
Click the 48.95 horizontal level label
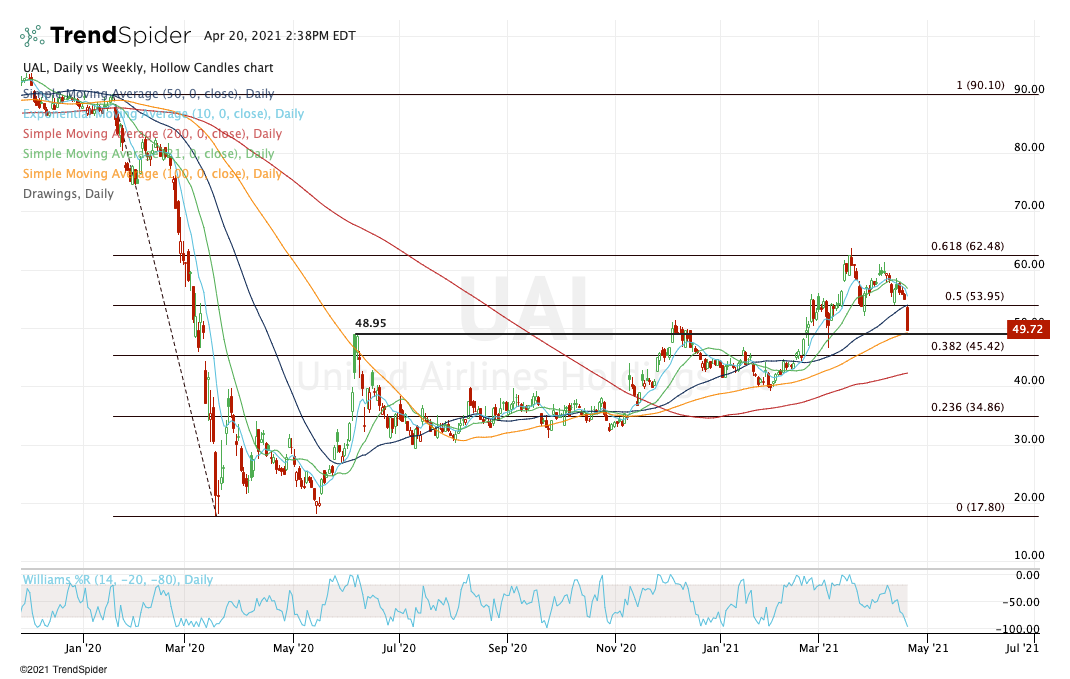click(371, 323)
